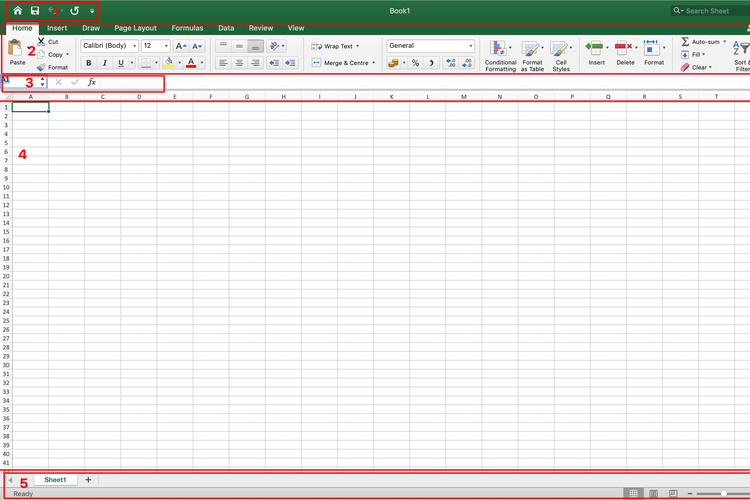Image resolution: width=750 pixels, height=500 pixels.
Task: Click Wrap Text
Action: point(335,46)
